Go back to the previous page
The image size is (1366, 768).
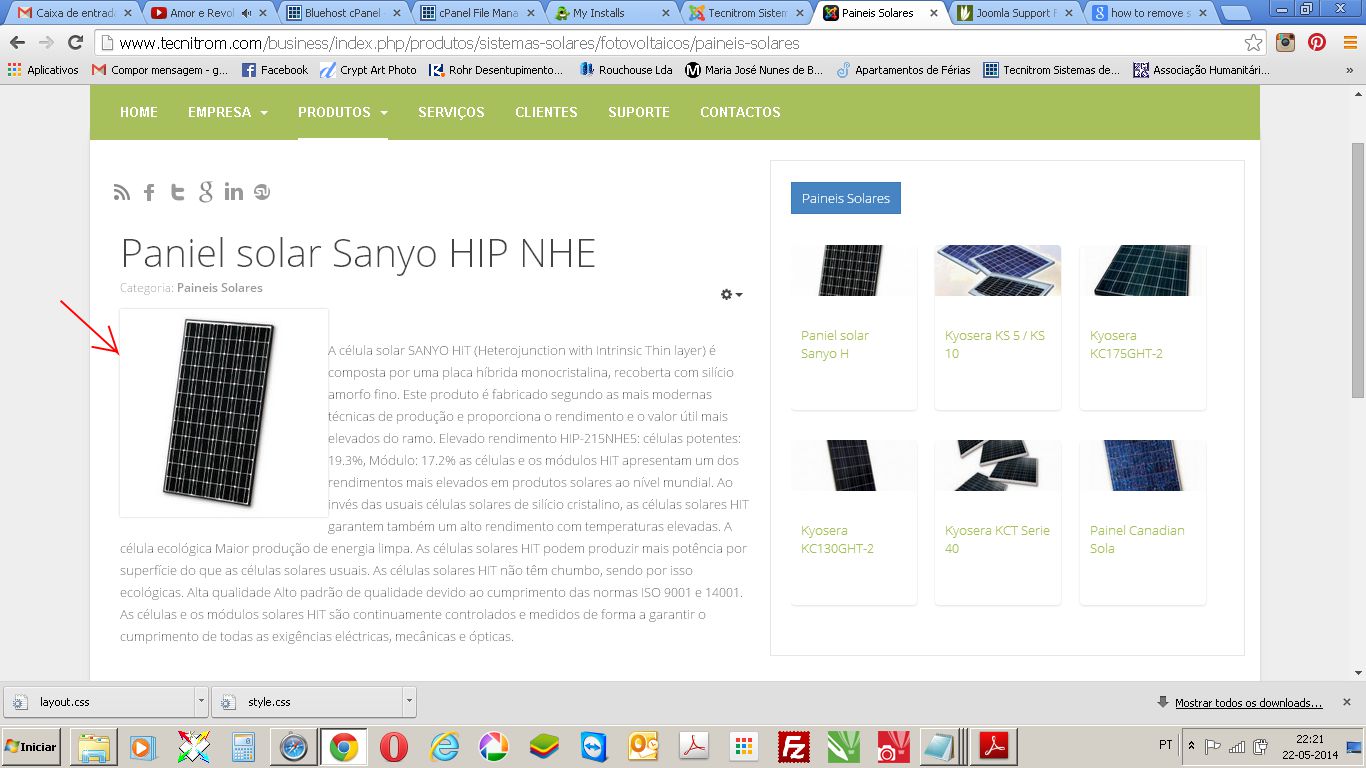pyautogui.click(x=17, y=43)
